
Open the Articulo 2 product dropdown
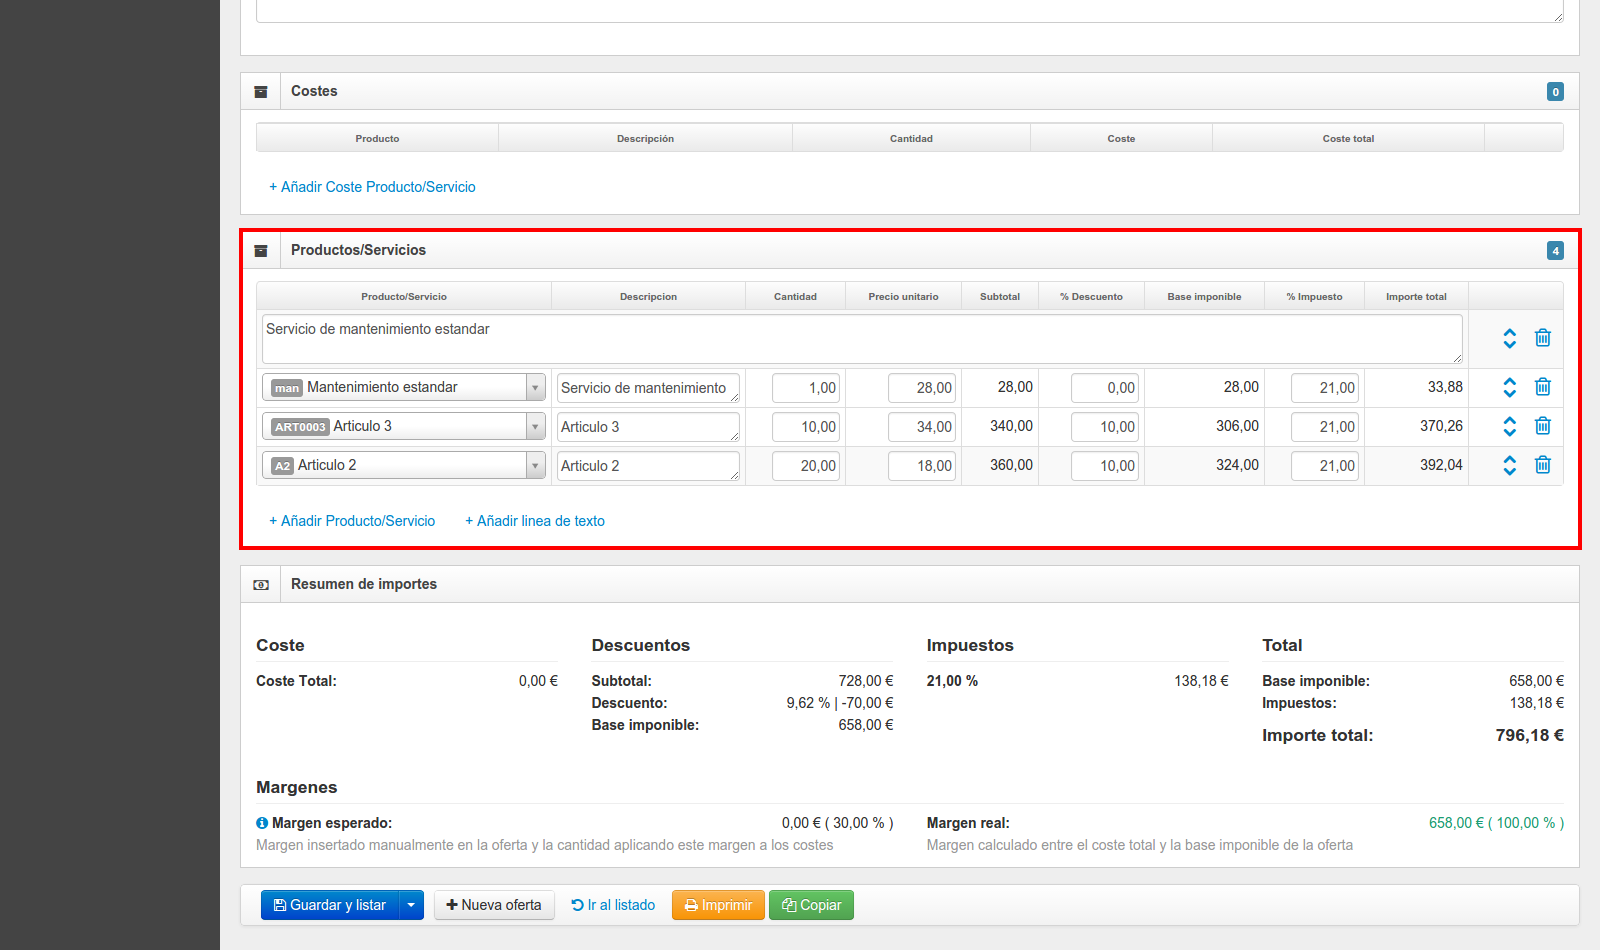pos(535,466)
